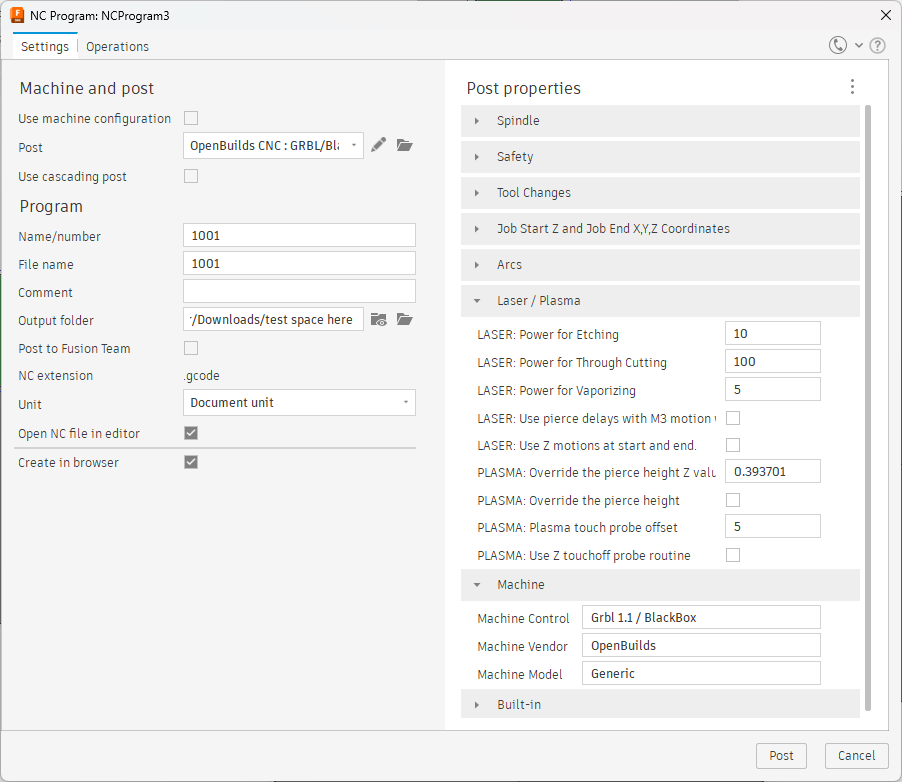Screen dimensions: 902x782
Task: Browse output folder using folder icon
Action: pos(404,320)
